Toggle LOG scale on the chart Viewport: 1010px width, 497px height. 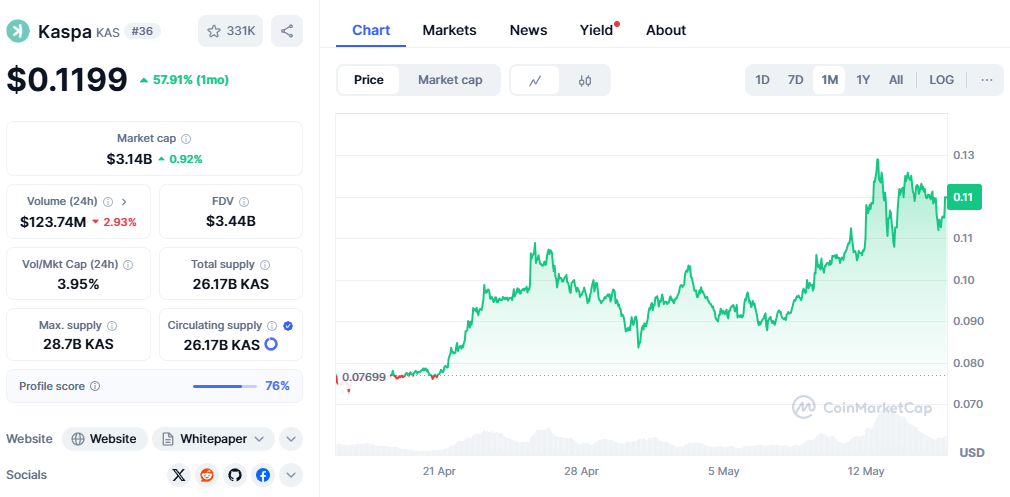(x=942, y=80)
